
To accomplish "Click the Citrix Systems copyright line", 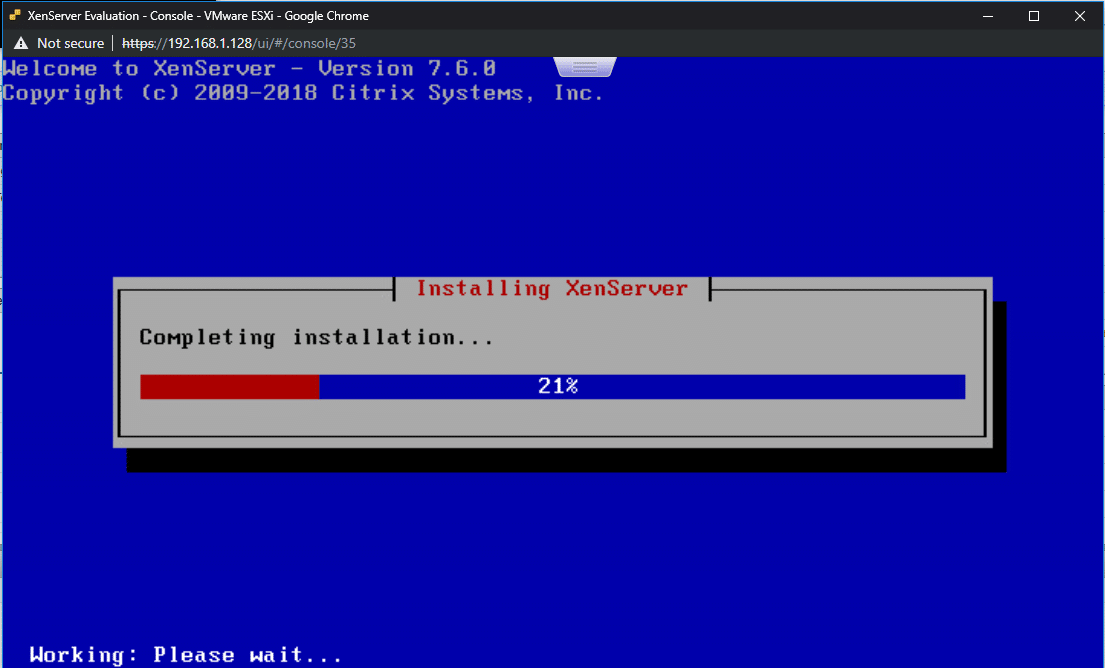I will click(303, 93).
